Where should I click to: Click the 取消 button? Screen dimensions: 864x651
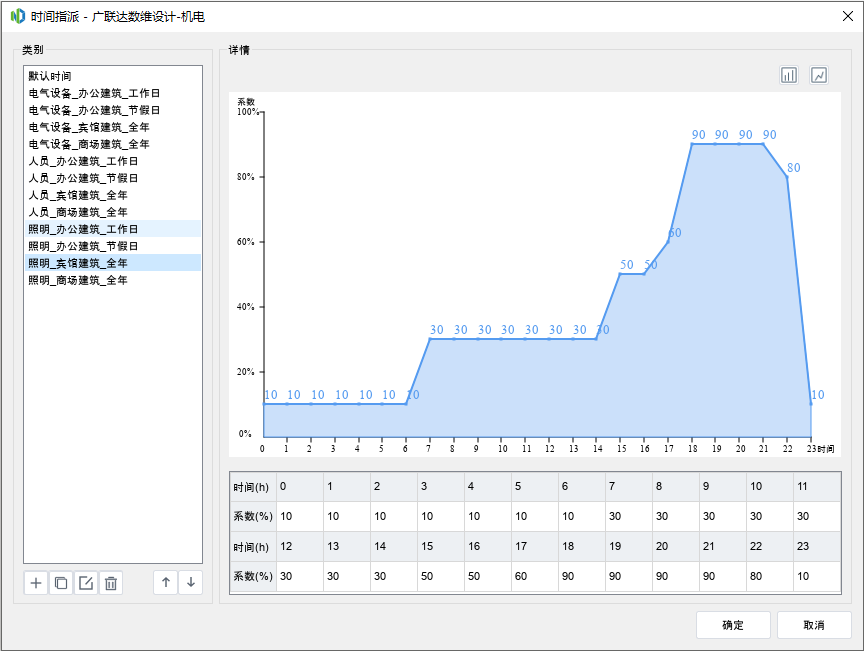(814, 625)
